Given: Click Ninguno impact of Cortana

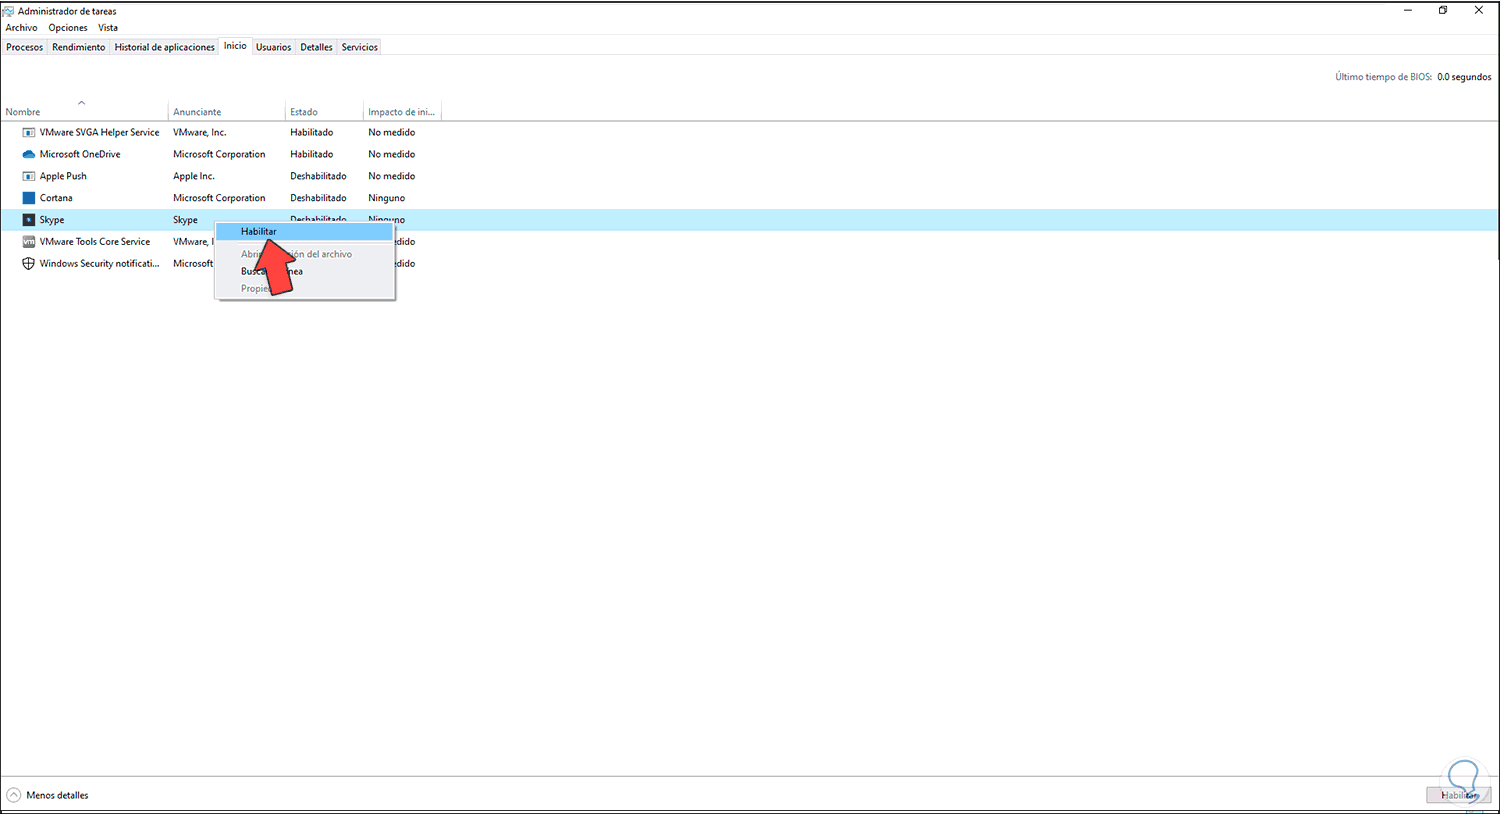Looking at the screenshot, I should (x=386, y=198).
